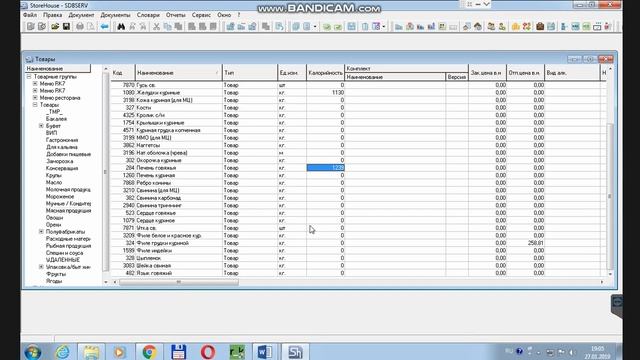Viewport: 640px width, 360px height.
Task: Click the binoculars search icon in toolbar
Action: click(121, 27)
